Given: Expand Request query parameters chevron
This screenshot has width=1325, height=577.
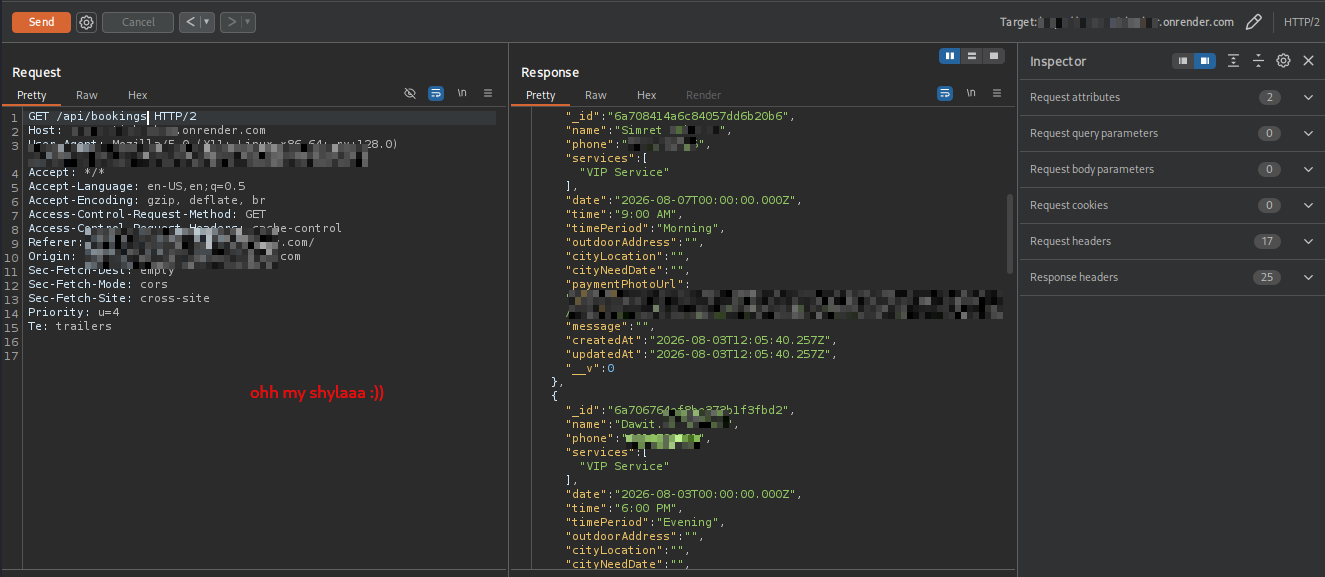Looking at the screenshot, I should click(1308, 133).
